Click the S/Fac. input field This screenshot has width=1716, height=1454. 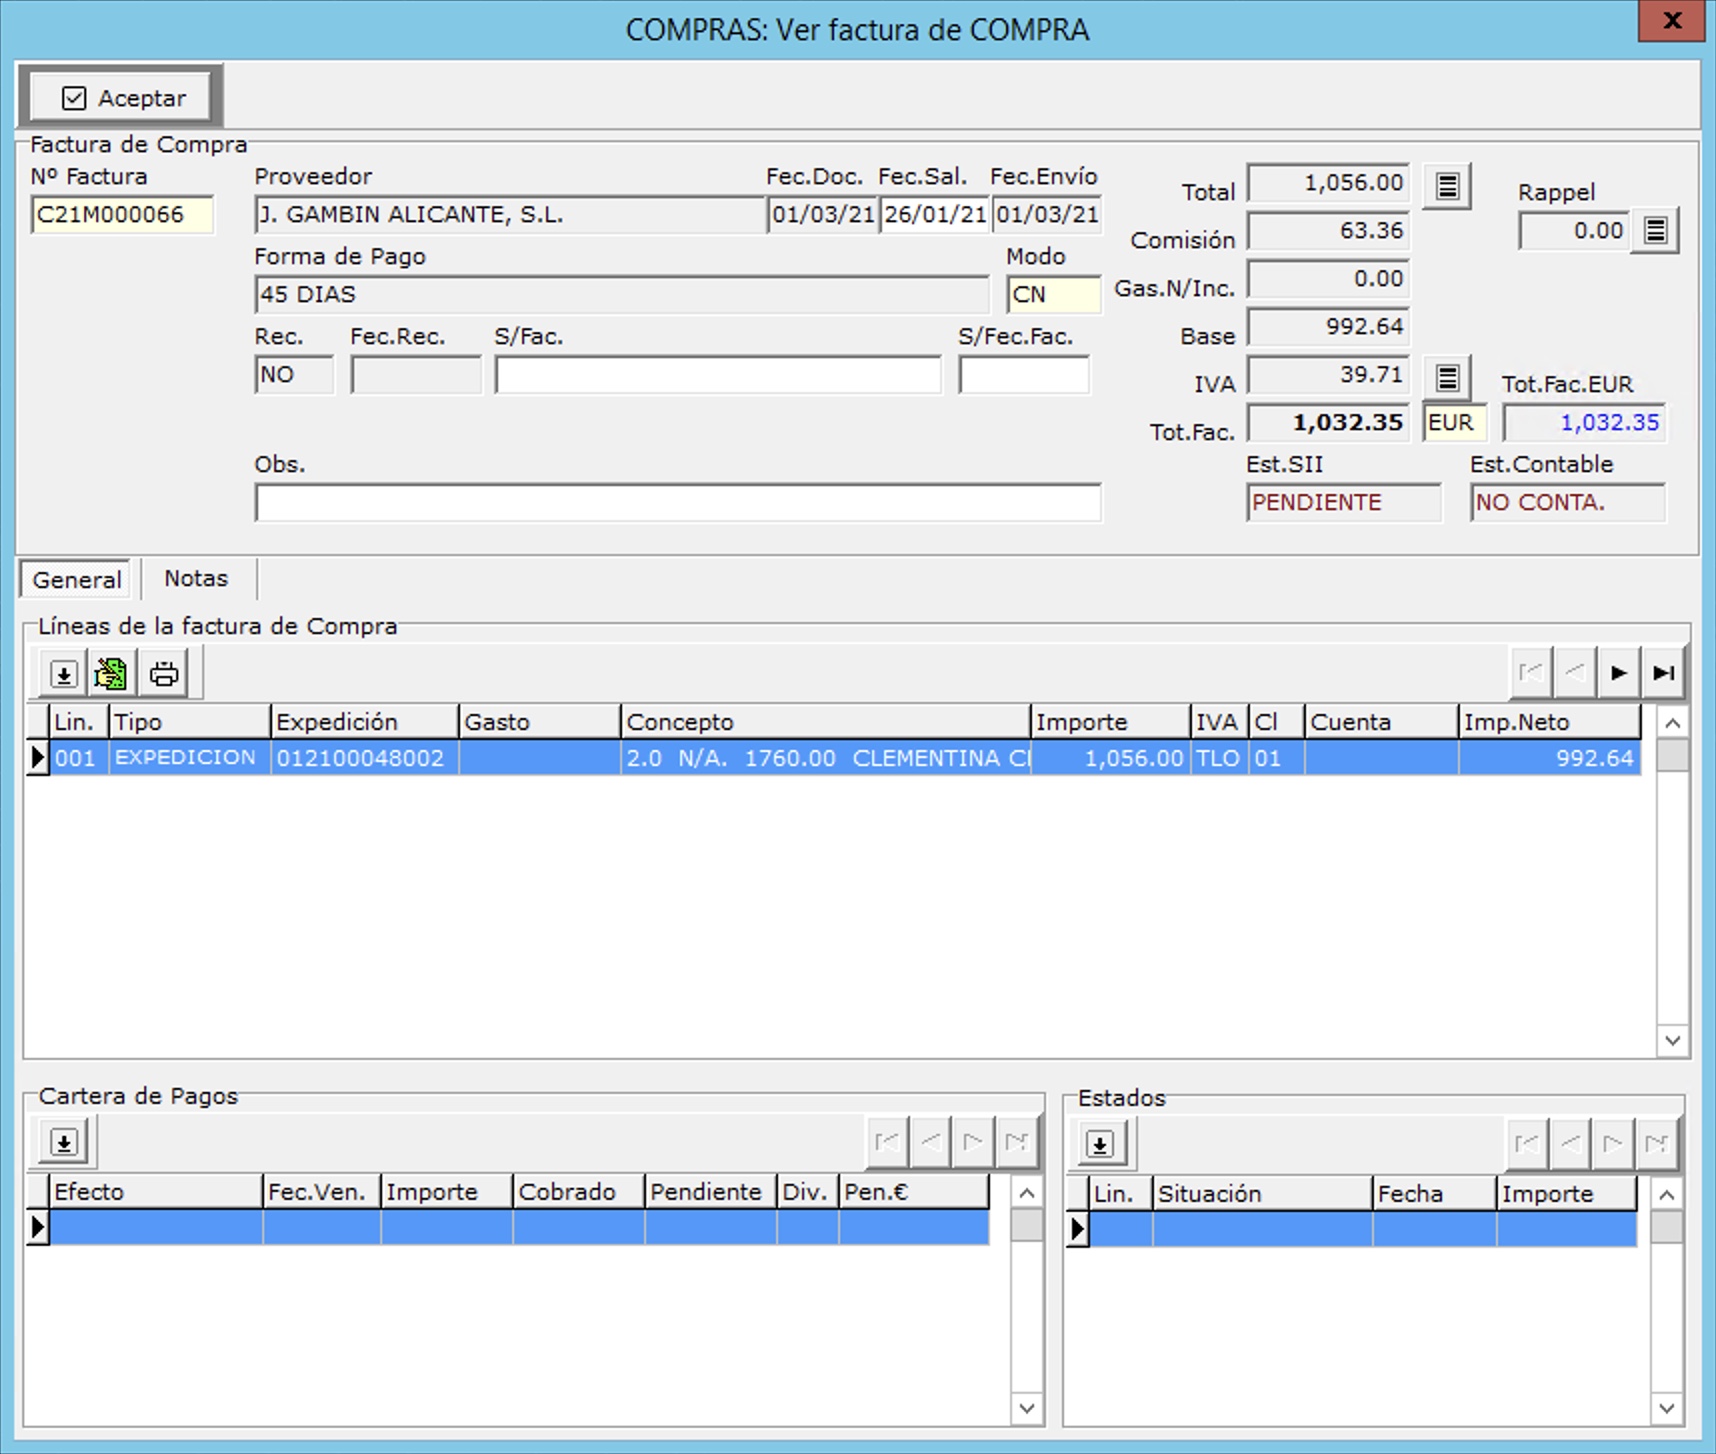(x=717, y=375)
